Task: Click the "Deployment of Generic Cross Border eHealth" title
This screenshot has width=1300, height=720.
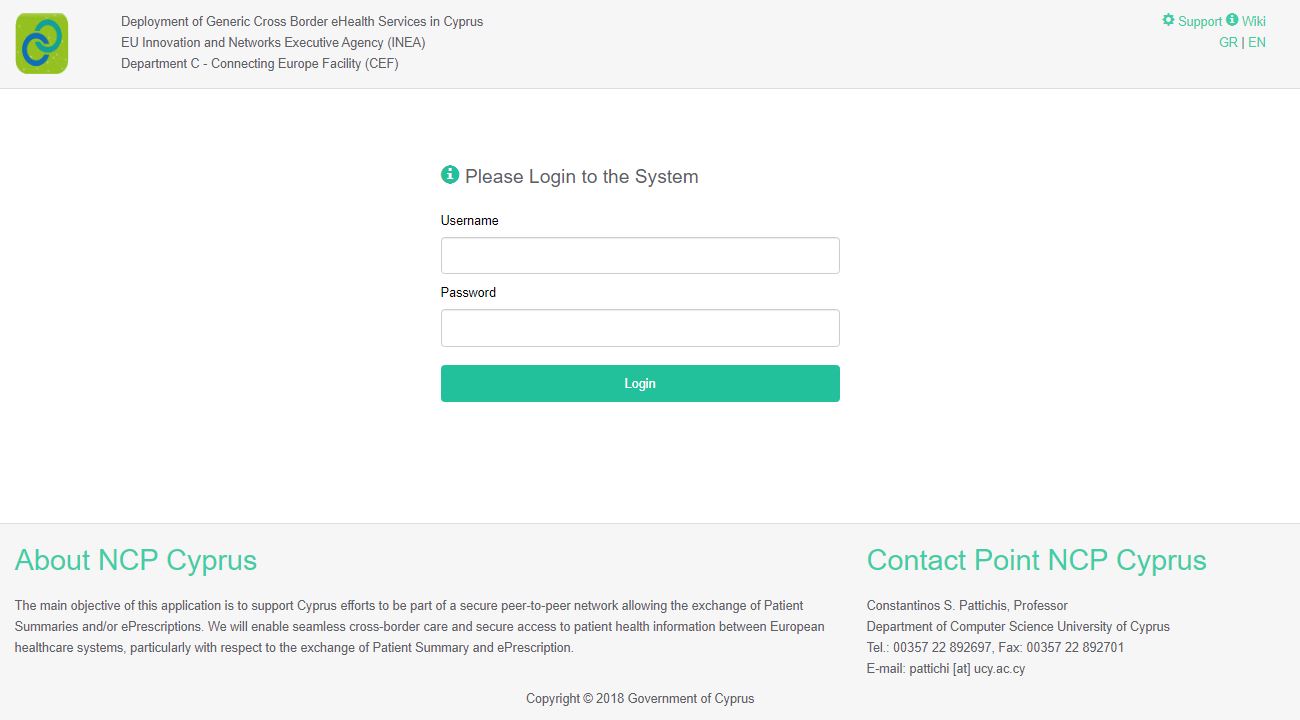Action: 302,21
